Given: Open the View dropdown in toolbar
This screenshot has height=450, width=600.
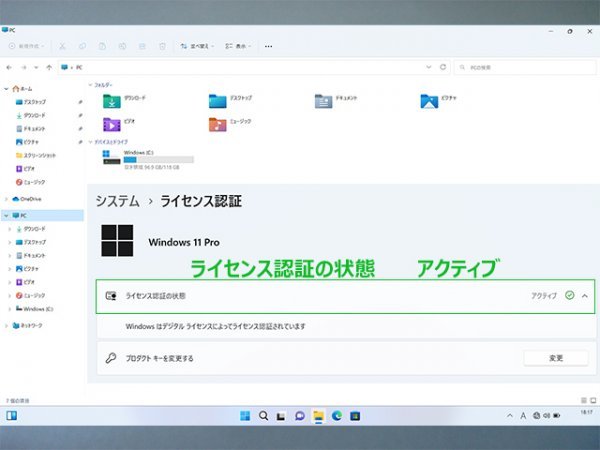Looking at the screenshot, I should click(238, 46).
